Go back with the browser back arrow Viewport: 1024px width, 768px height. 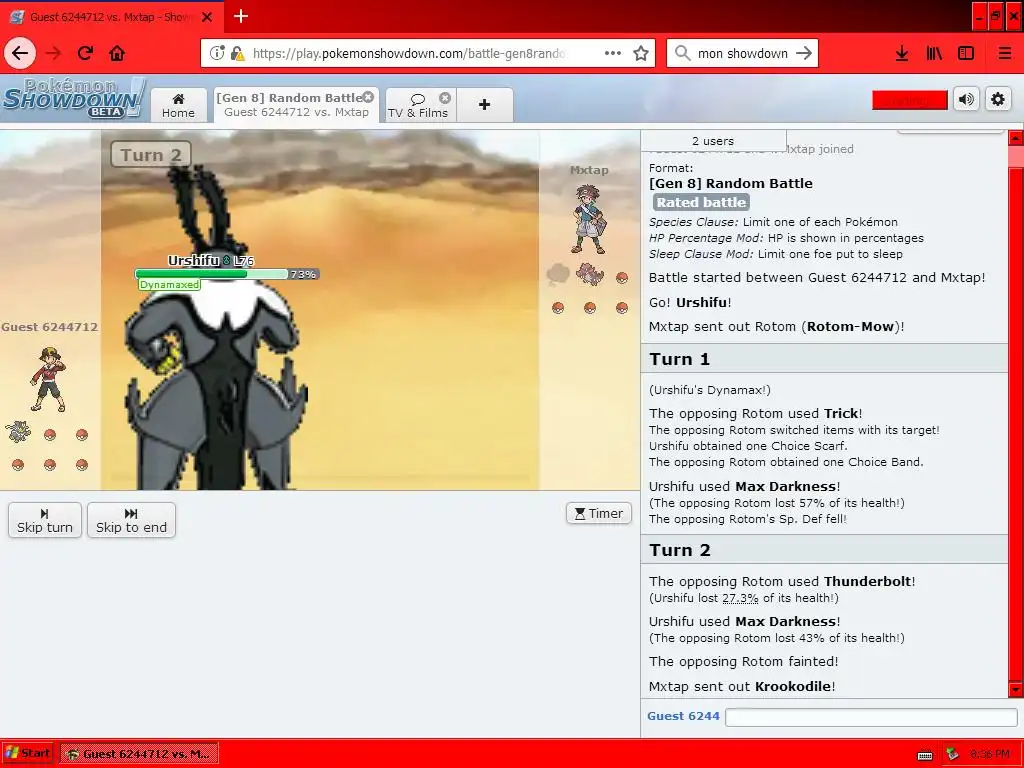[20, 53]
